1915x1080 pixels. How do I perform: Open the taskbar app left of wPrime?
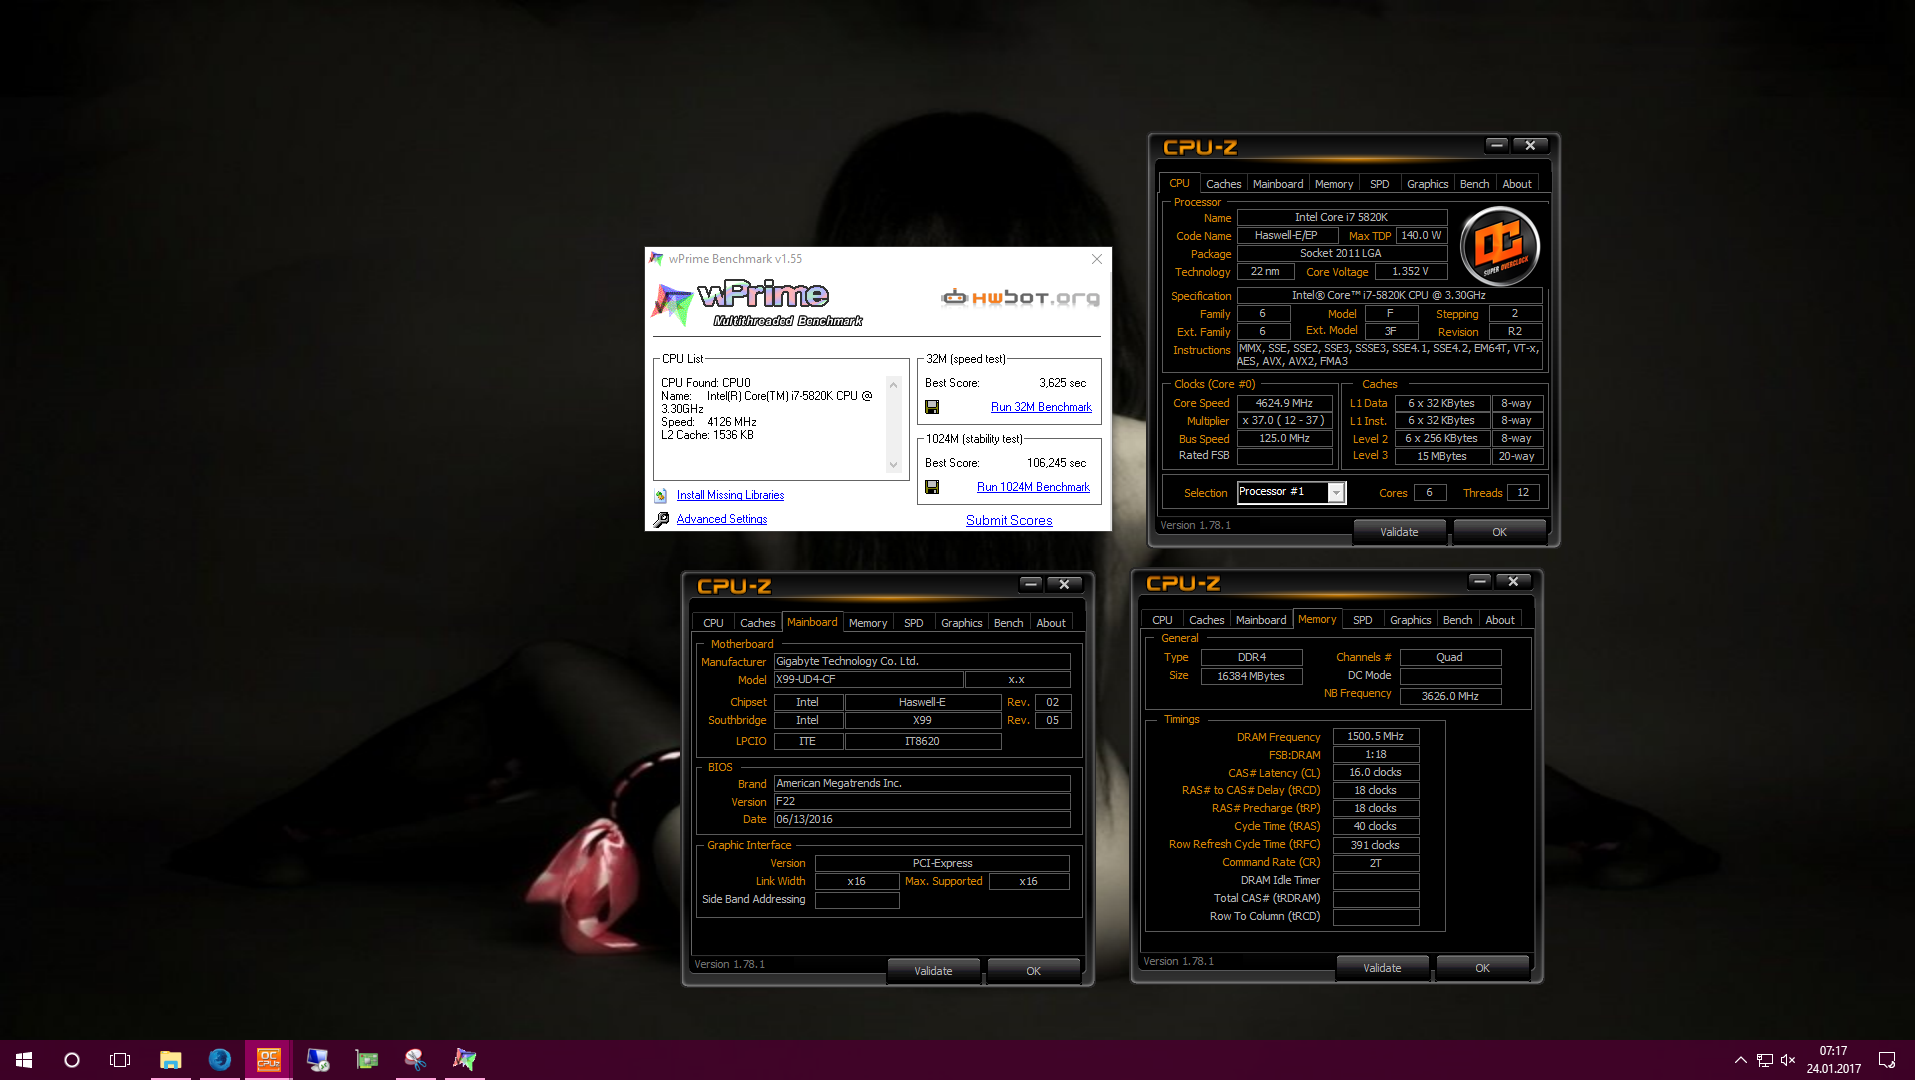(416, 1060)
